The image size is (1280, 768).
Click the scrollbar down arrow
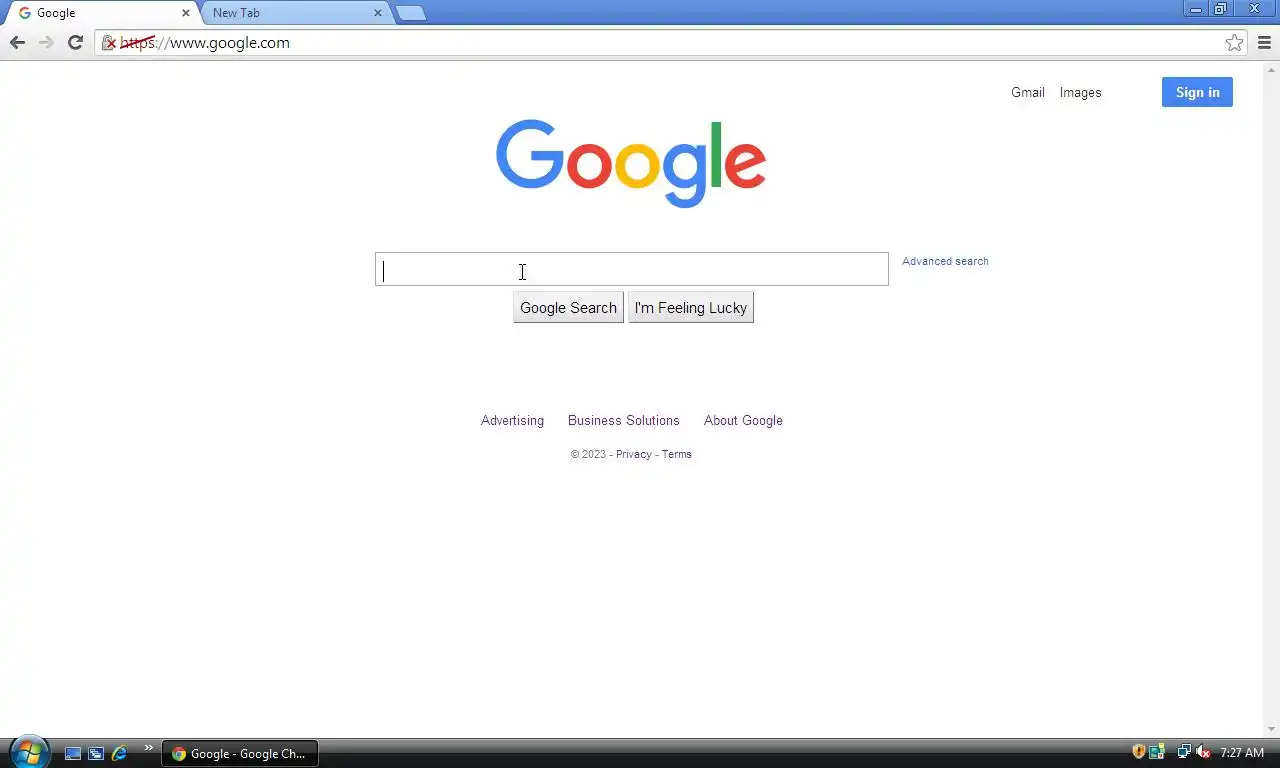(x=1272, y=729)
